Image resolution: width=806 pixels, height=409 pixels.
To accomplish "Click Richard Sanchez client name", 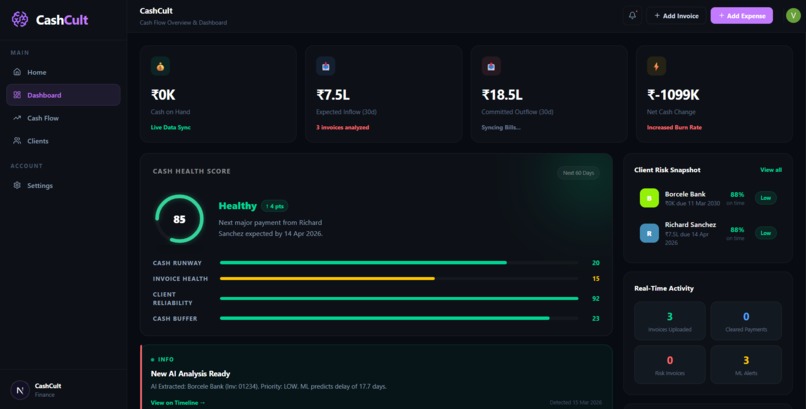I will click(x=690, y=225).
